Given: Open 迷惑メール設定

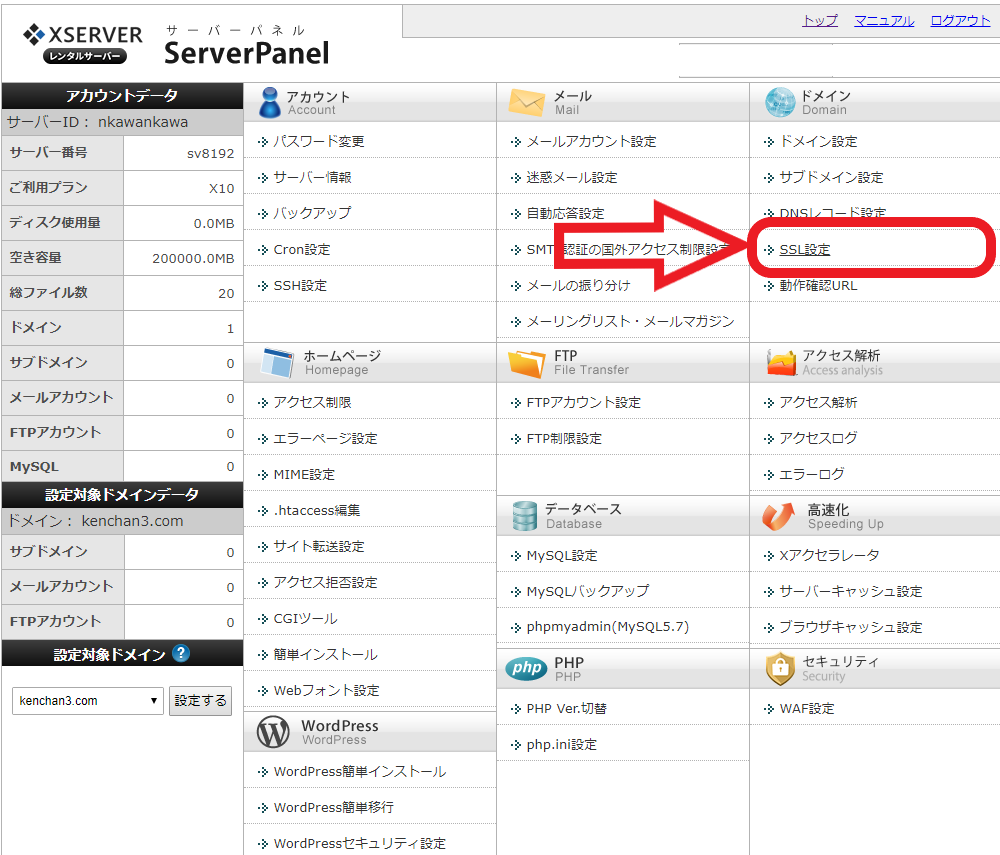Looking at the screenshot, I should click(572, 177).
